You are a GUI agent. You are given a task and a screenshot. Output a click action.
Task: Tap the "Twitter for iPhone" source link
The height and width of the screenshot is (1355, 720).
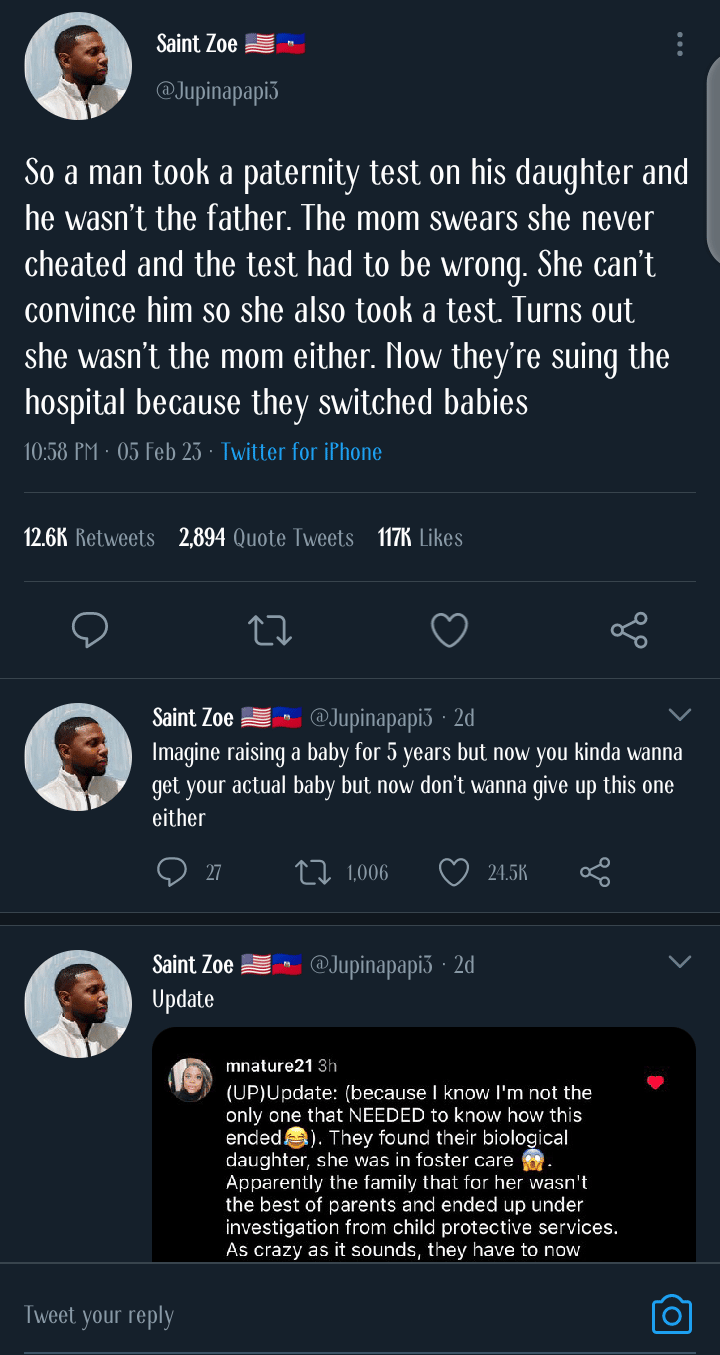click(301, 452)
